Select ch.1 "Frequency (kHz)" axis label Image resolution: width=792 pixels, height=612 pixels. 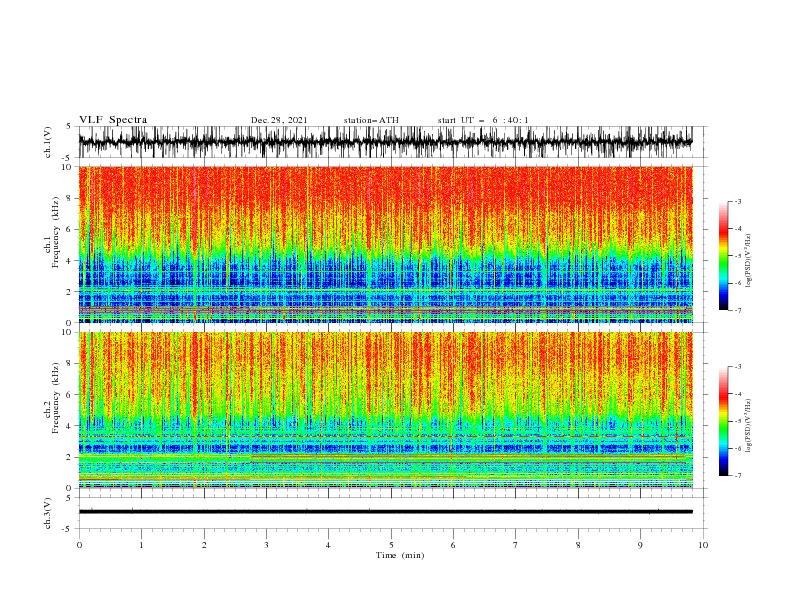point(56,230)
